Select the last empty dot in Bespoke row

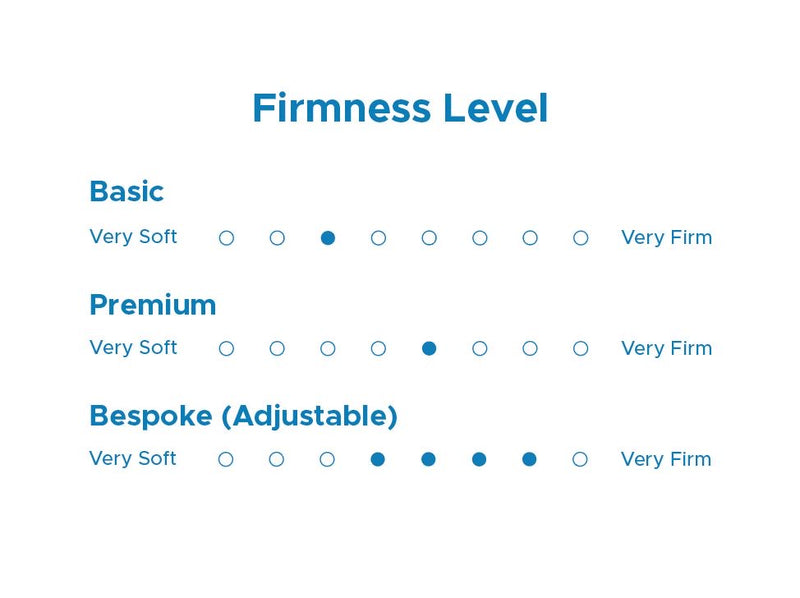tap(580, 459)
